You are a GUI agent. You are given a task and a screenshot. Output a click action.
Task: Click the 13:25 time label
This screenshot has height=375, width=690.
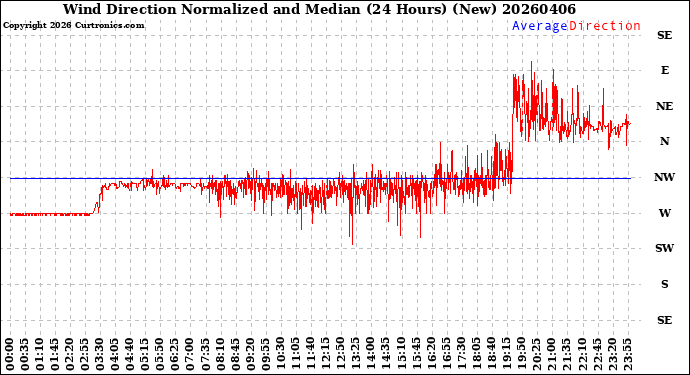[x=355, y=354]
